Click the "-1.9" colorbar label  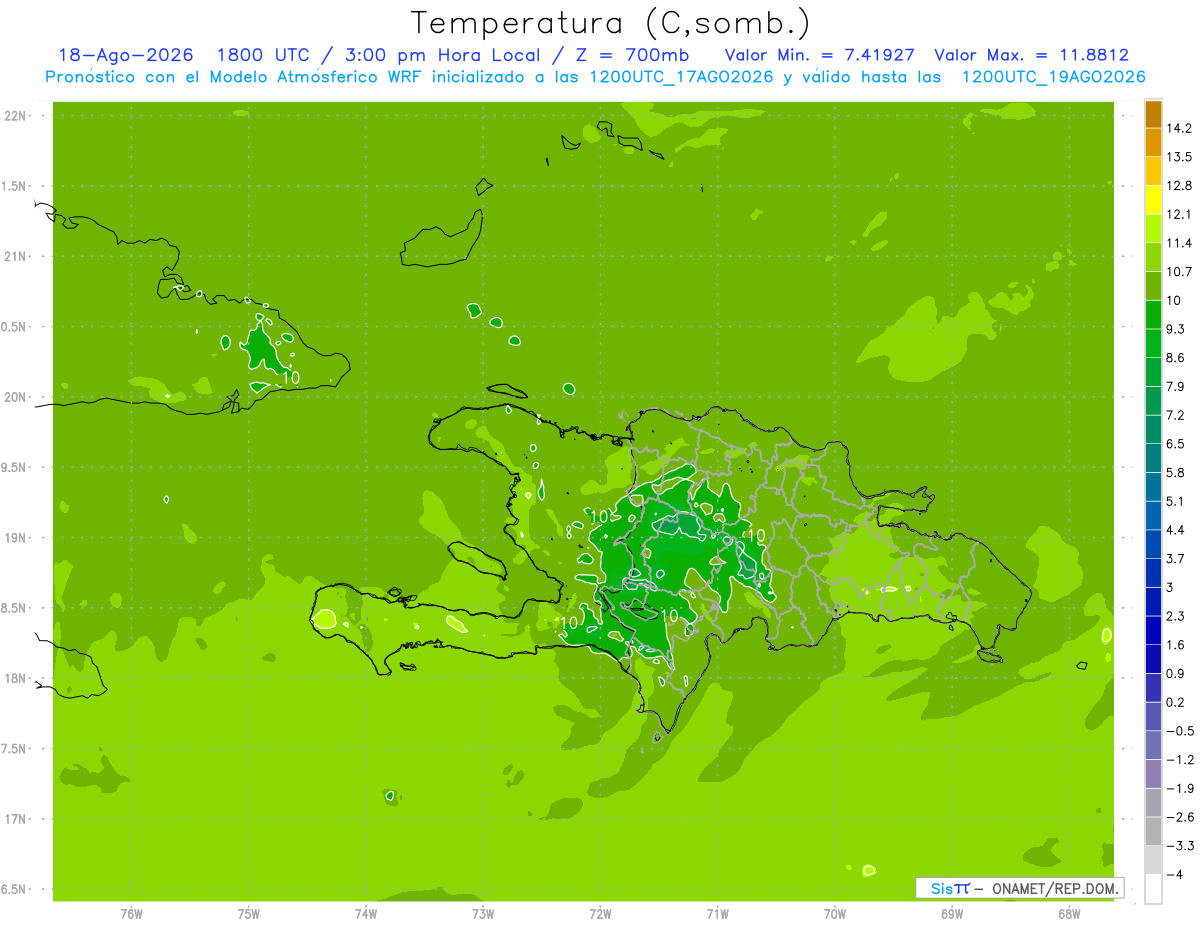point(1180,788)
